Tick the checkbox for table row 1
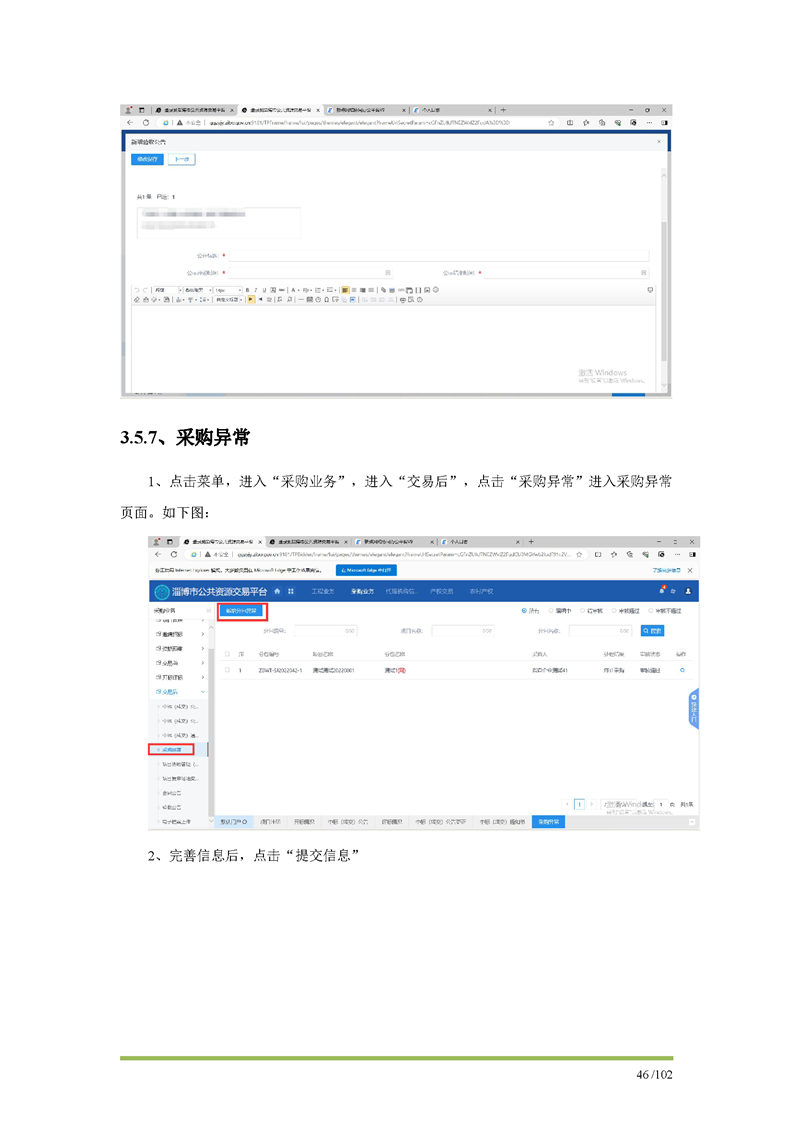This screenshot has width=793, height=1122. point(227,670)
